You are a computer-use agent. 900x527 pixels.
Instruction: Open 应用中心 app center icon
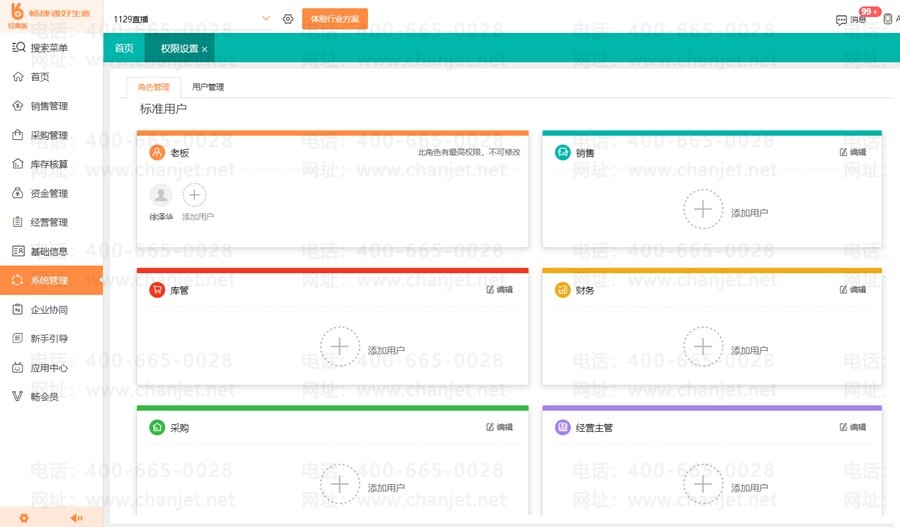coord(18,367)
